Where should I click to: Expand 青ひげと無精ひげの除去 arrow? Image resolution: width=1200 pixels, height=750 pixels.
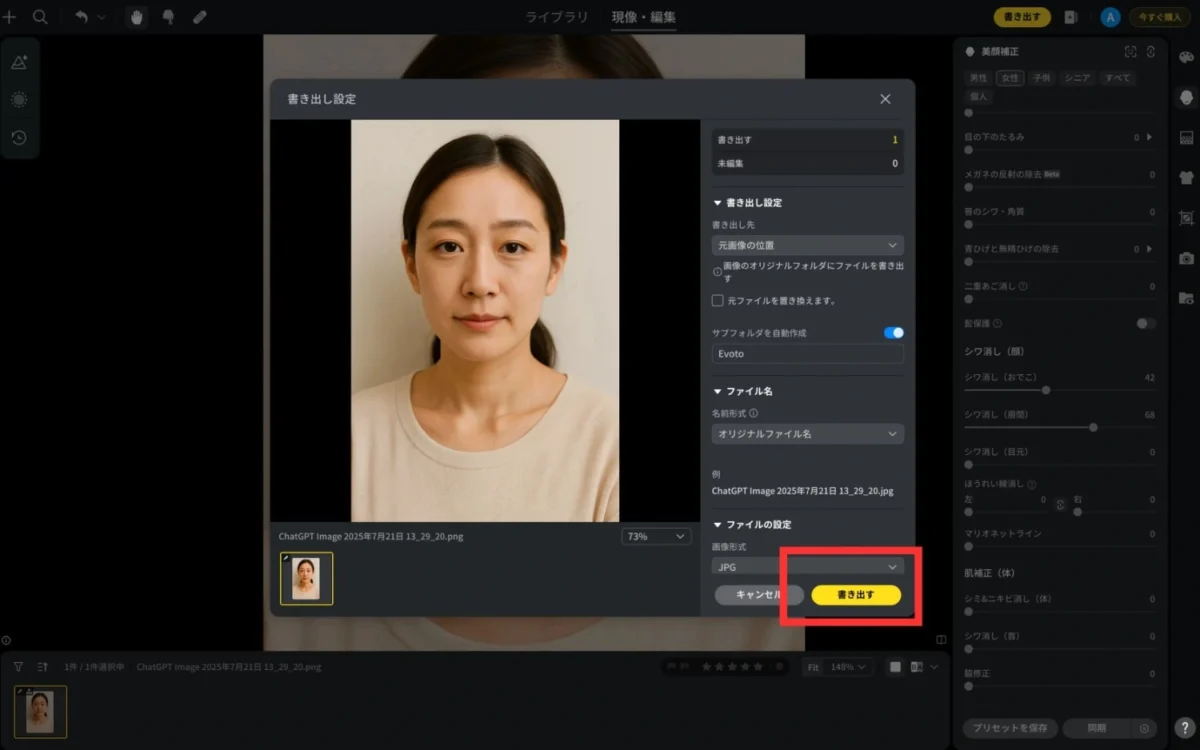pyautogui.click(x=1148, y=249)
